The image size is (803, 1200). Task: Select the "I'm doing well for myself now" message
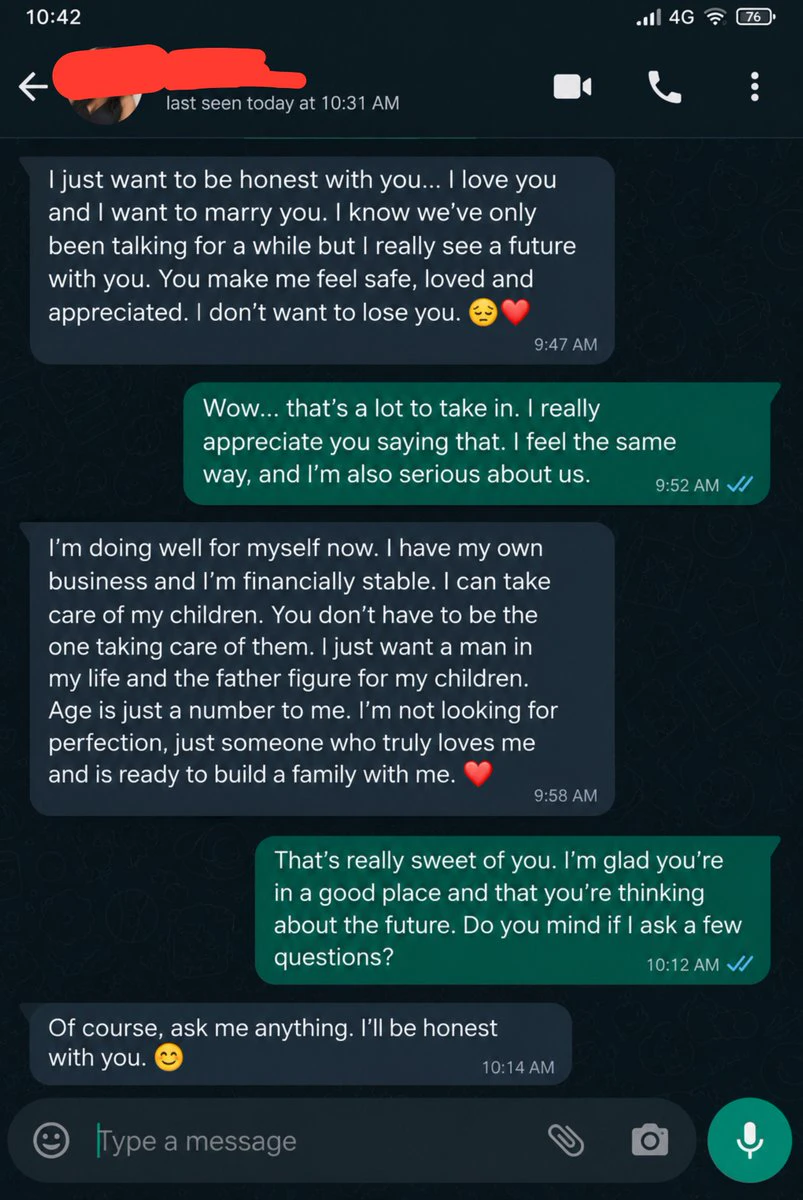pyautogui.click(x=322, y=668)
